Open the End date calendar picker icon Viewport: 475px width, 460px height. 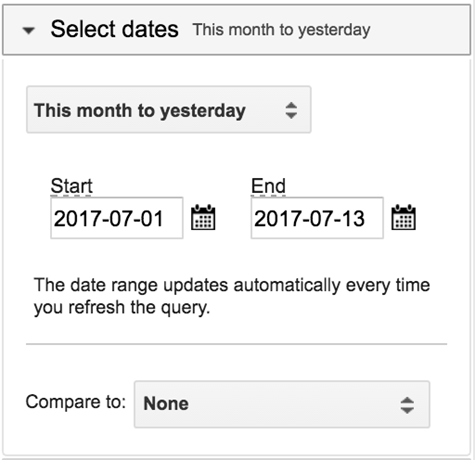tap(403, 217)
